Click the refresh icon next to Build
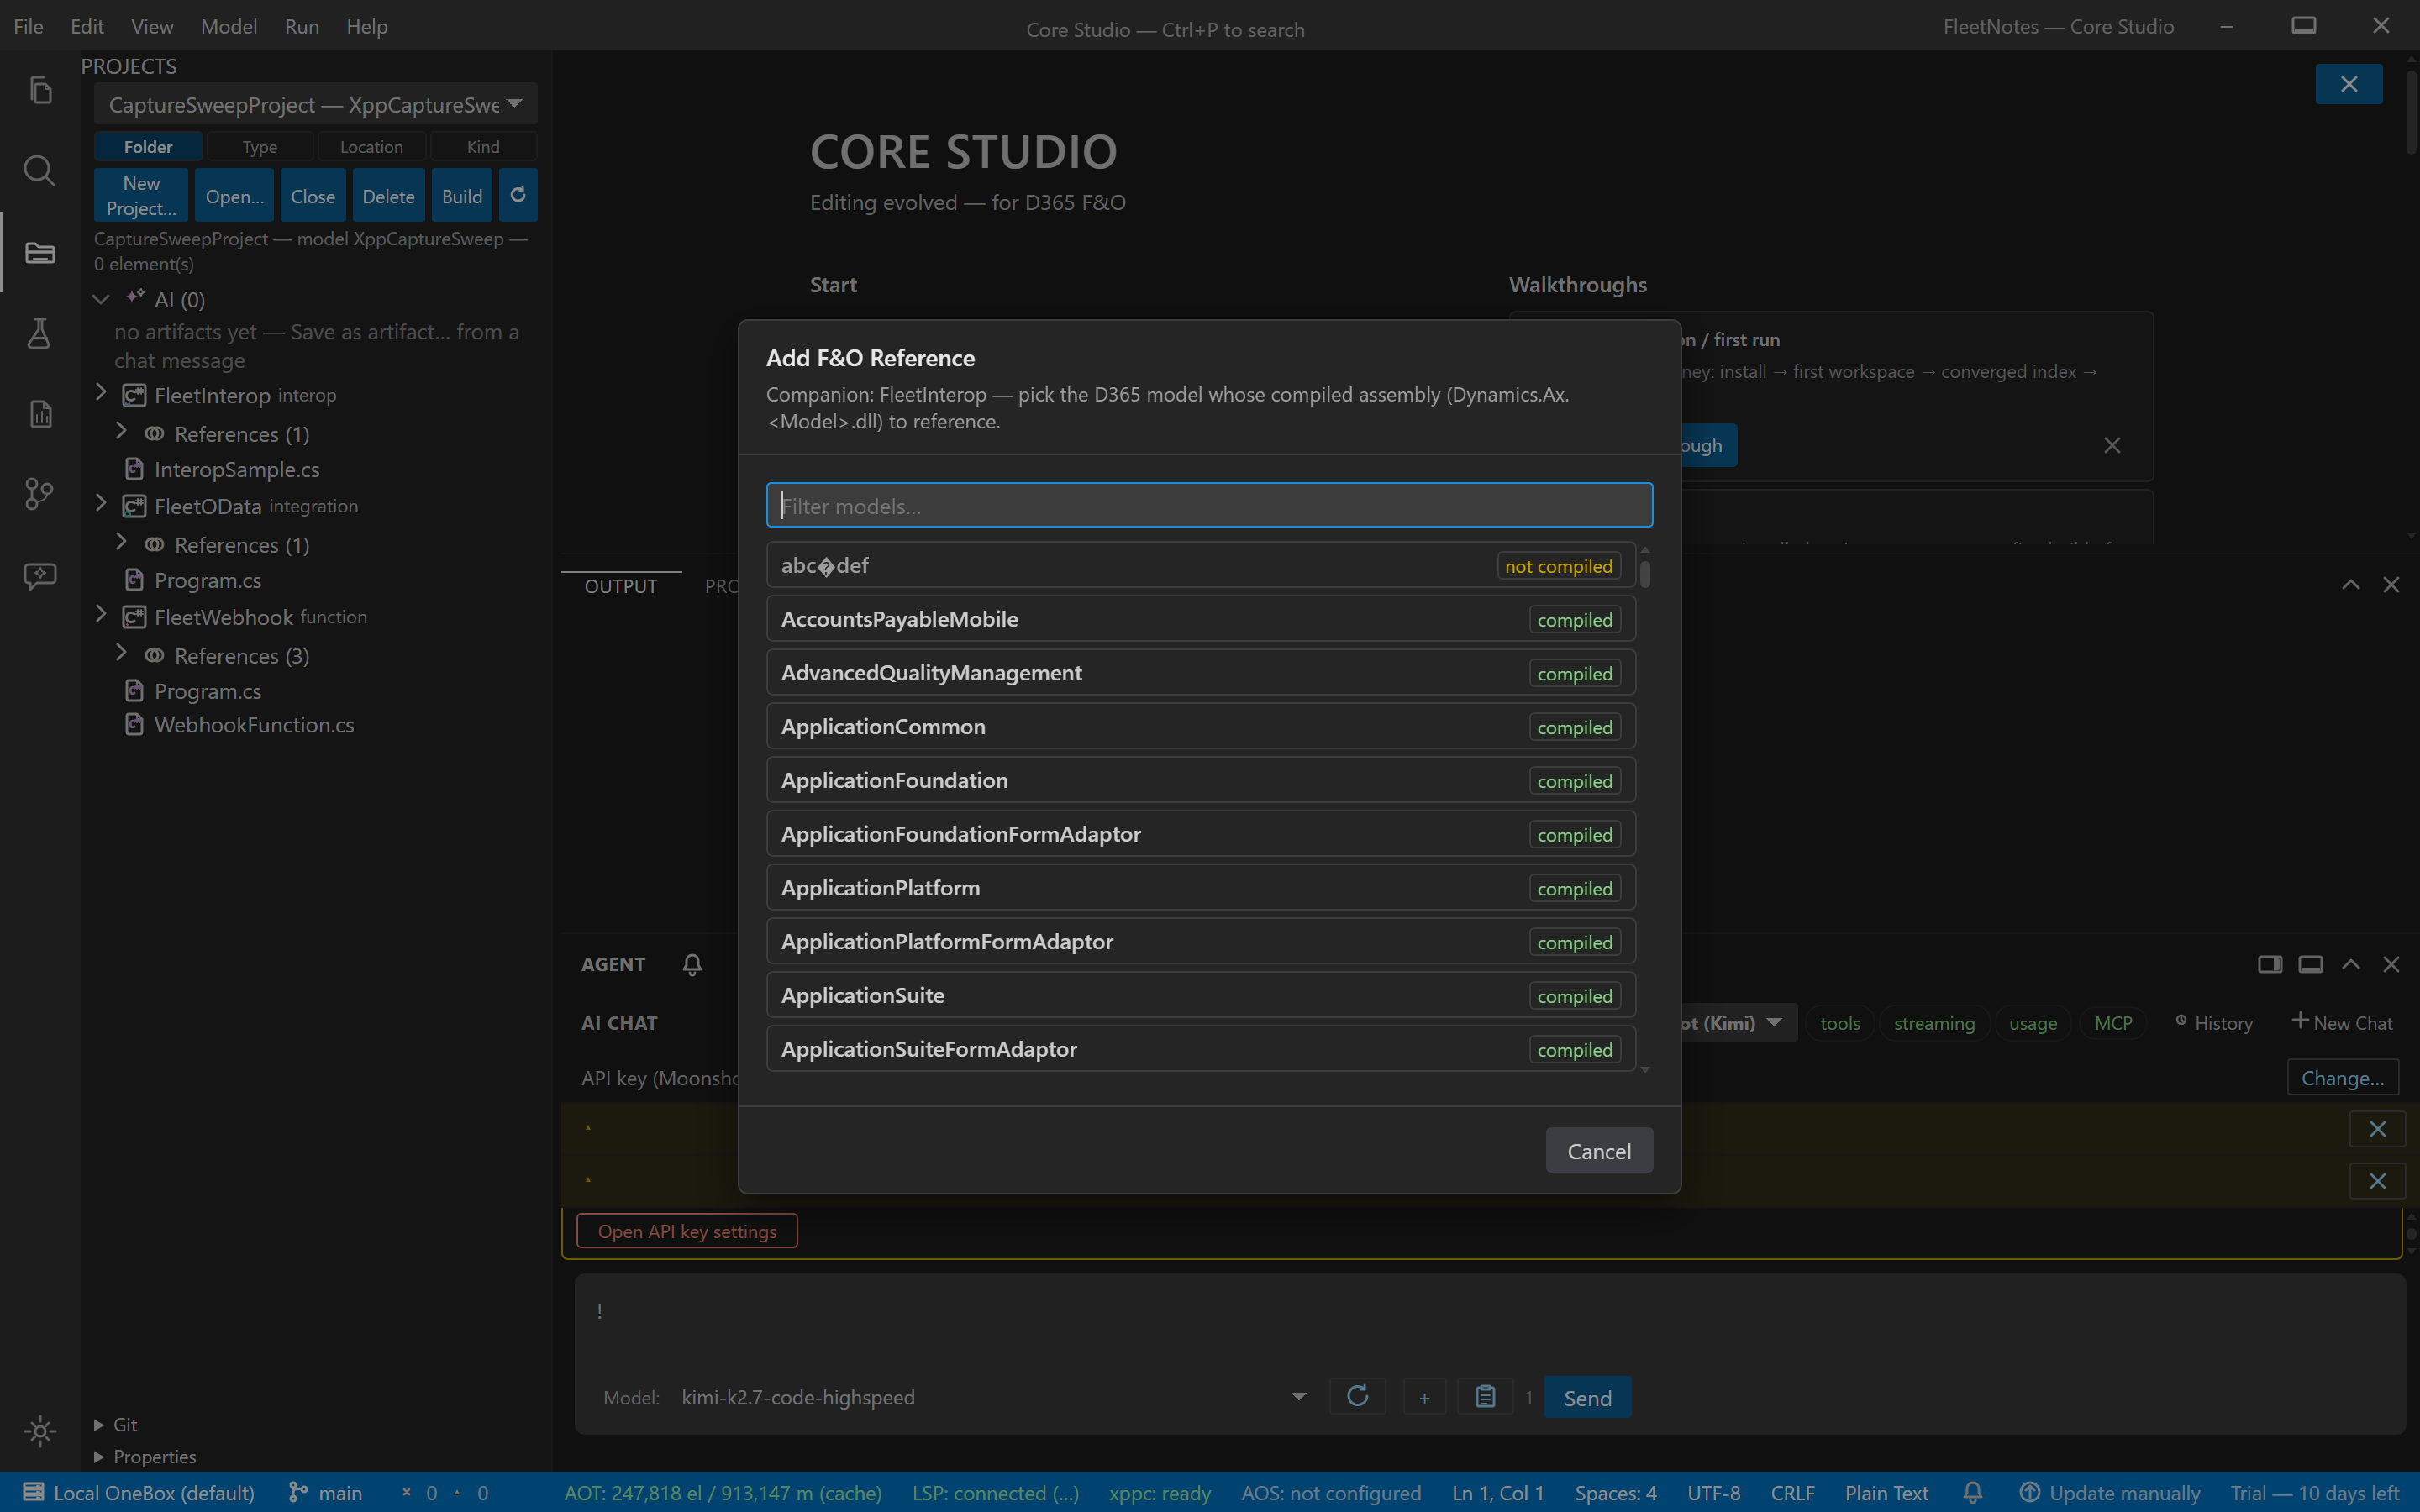2420x1512 pixels. [x=518, y=195]
